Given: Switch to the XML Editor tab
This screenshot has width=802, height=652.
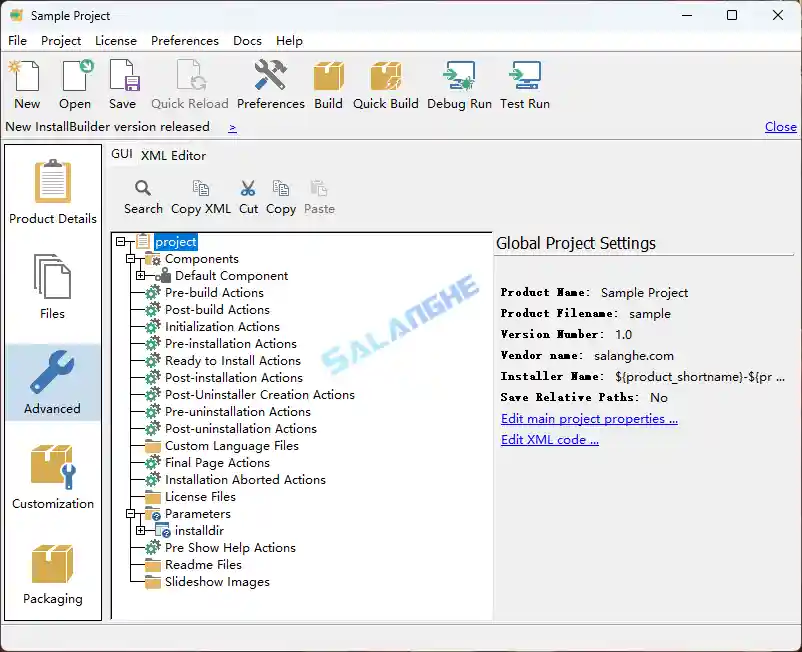Looking at the screenshot, I should (x=173, y=155).
